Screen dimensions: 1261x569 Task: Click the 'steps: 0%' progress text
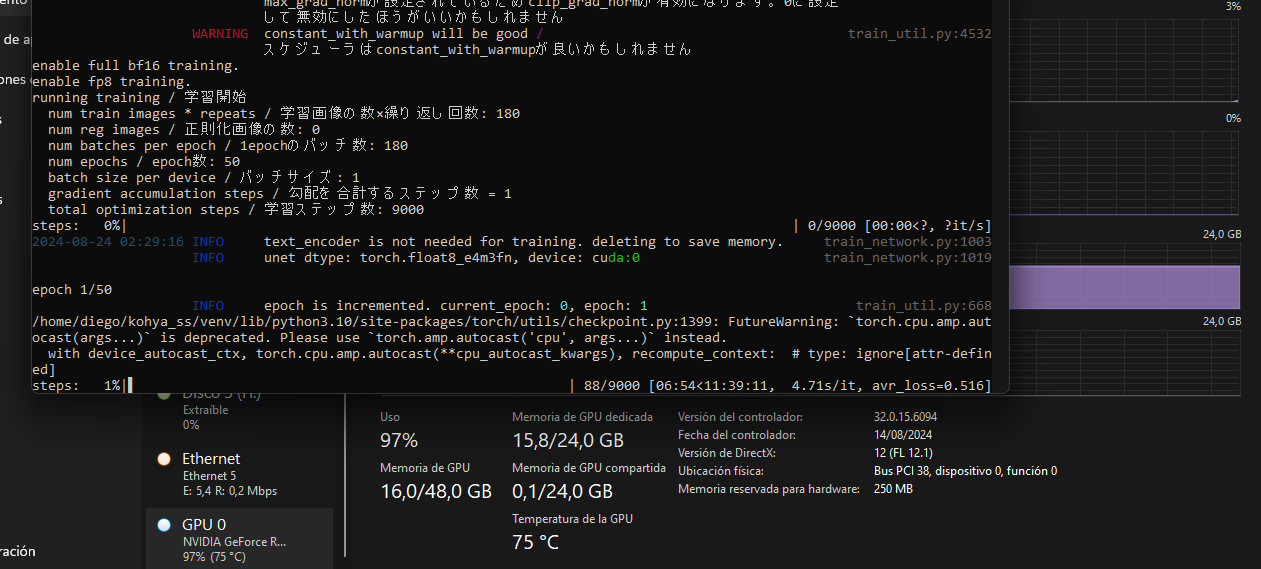pyautogui.click(x=78, y=226)
